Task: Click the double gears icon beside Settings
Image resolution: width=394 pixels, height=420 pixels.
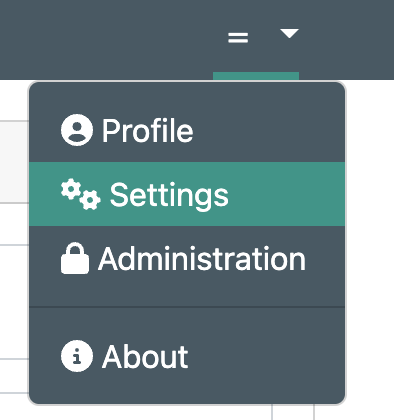Action: tap(81, 194)
